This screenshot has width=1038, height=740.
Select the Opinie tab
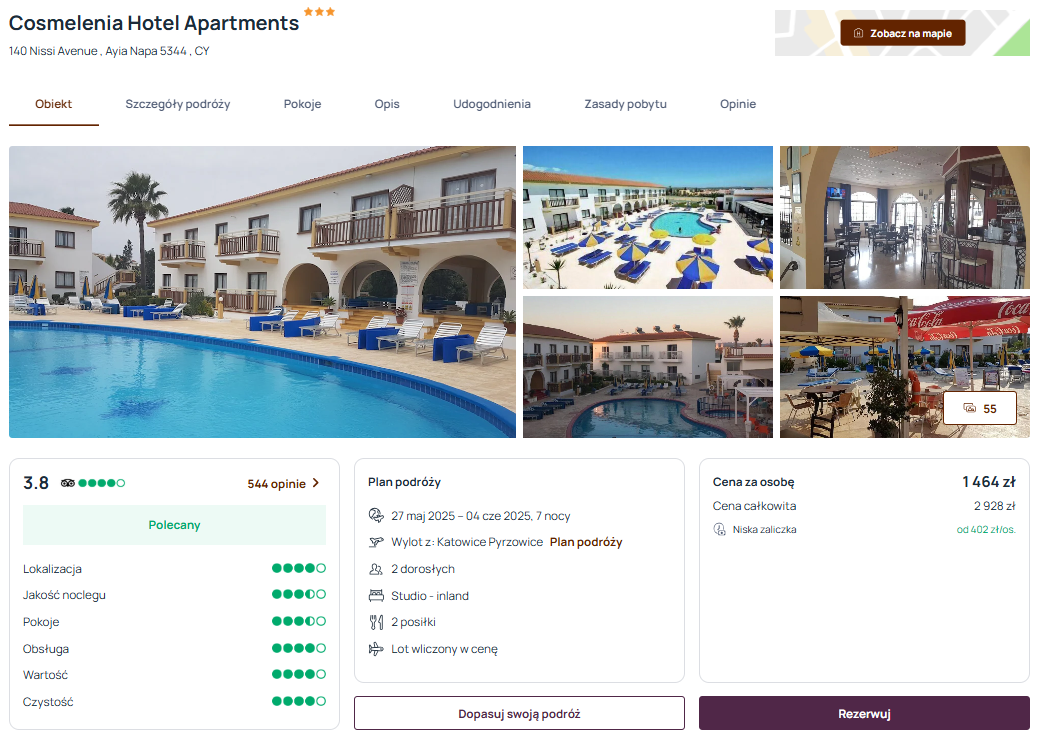(737, 105)
